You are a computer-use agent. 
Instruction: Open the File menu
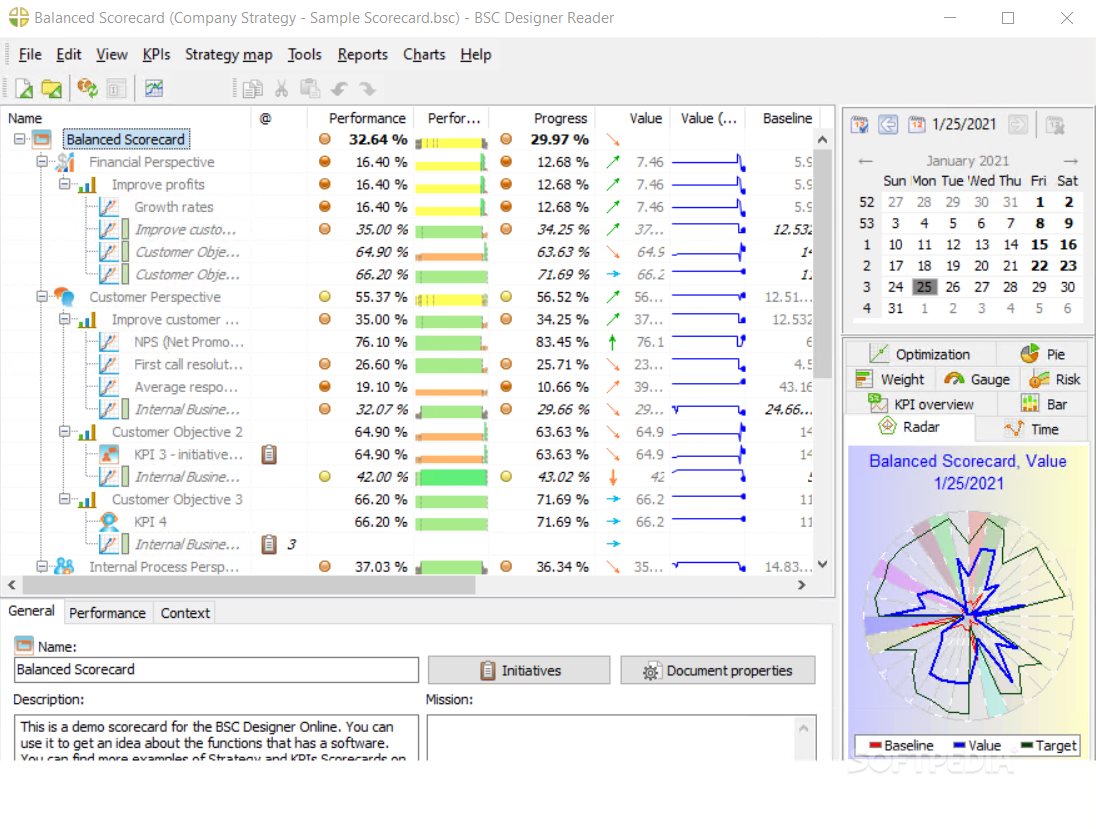tap(30, 55)
